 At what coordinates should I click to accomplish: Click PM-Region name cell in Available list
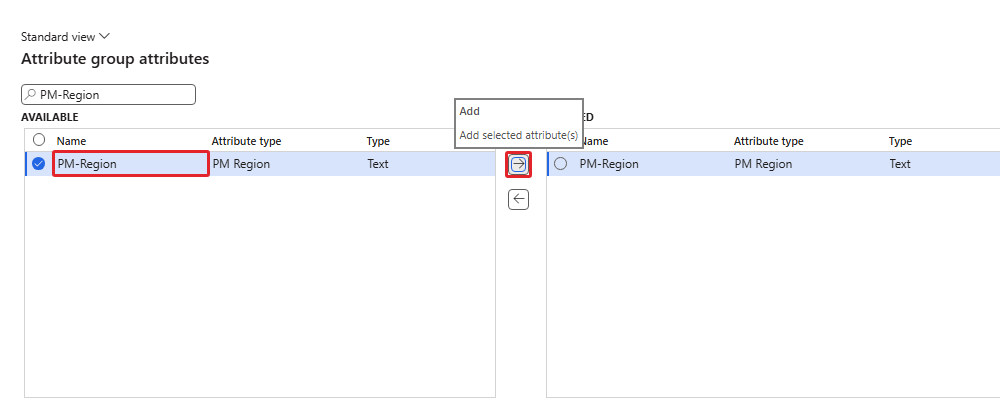(x=131, y=164)
